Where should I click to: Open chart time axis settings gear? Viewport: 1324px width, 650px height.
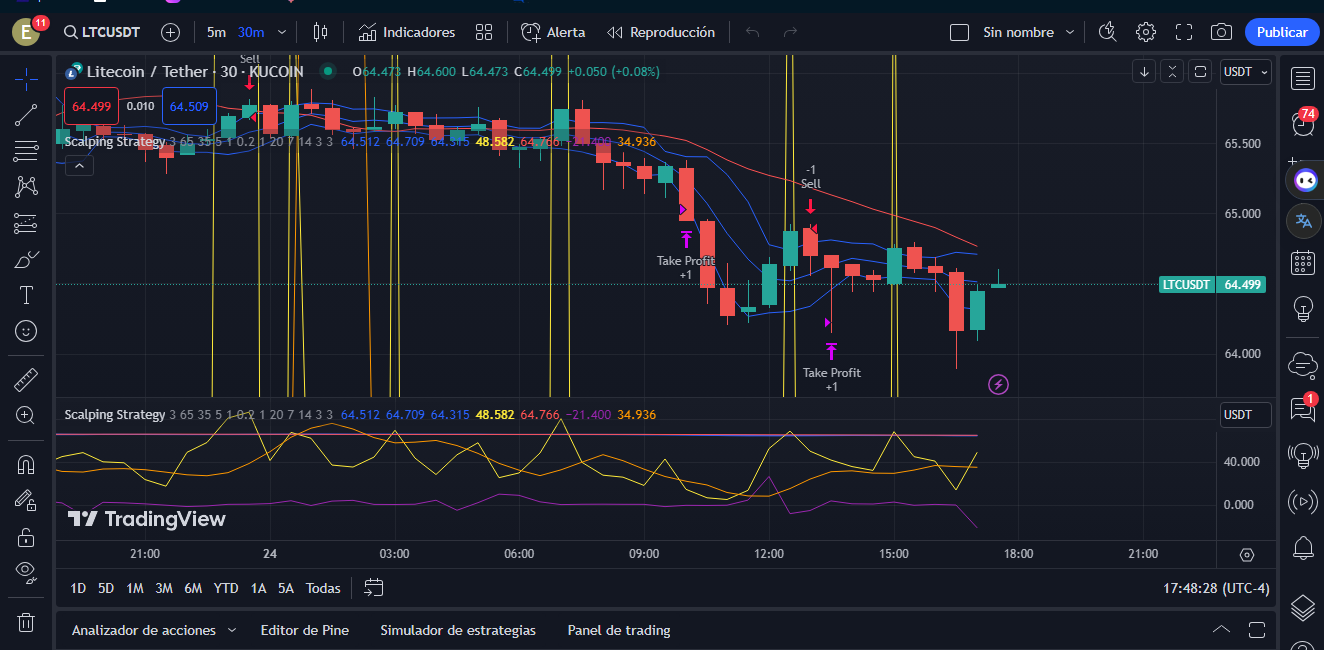click(x=1246, y=554)
